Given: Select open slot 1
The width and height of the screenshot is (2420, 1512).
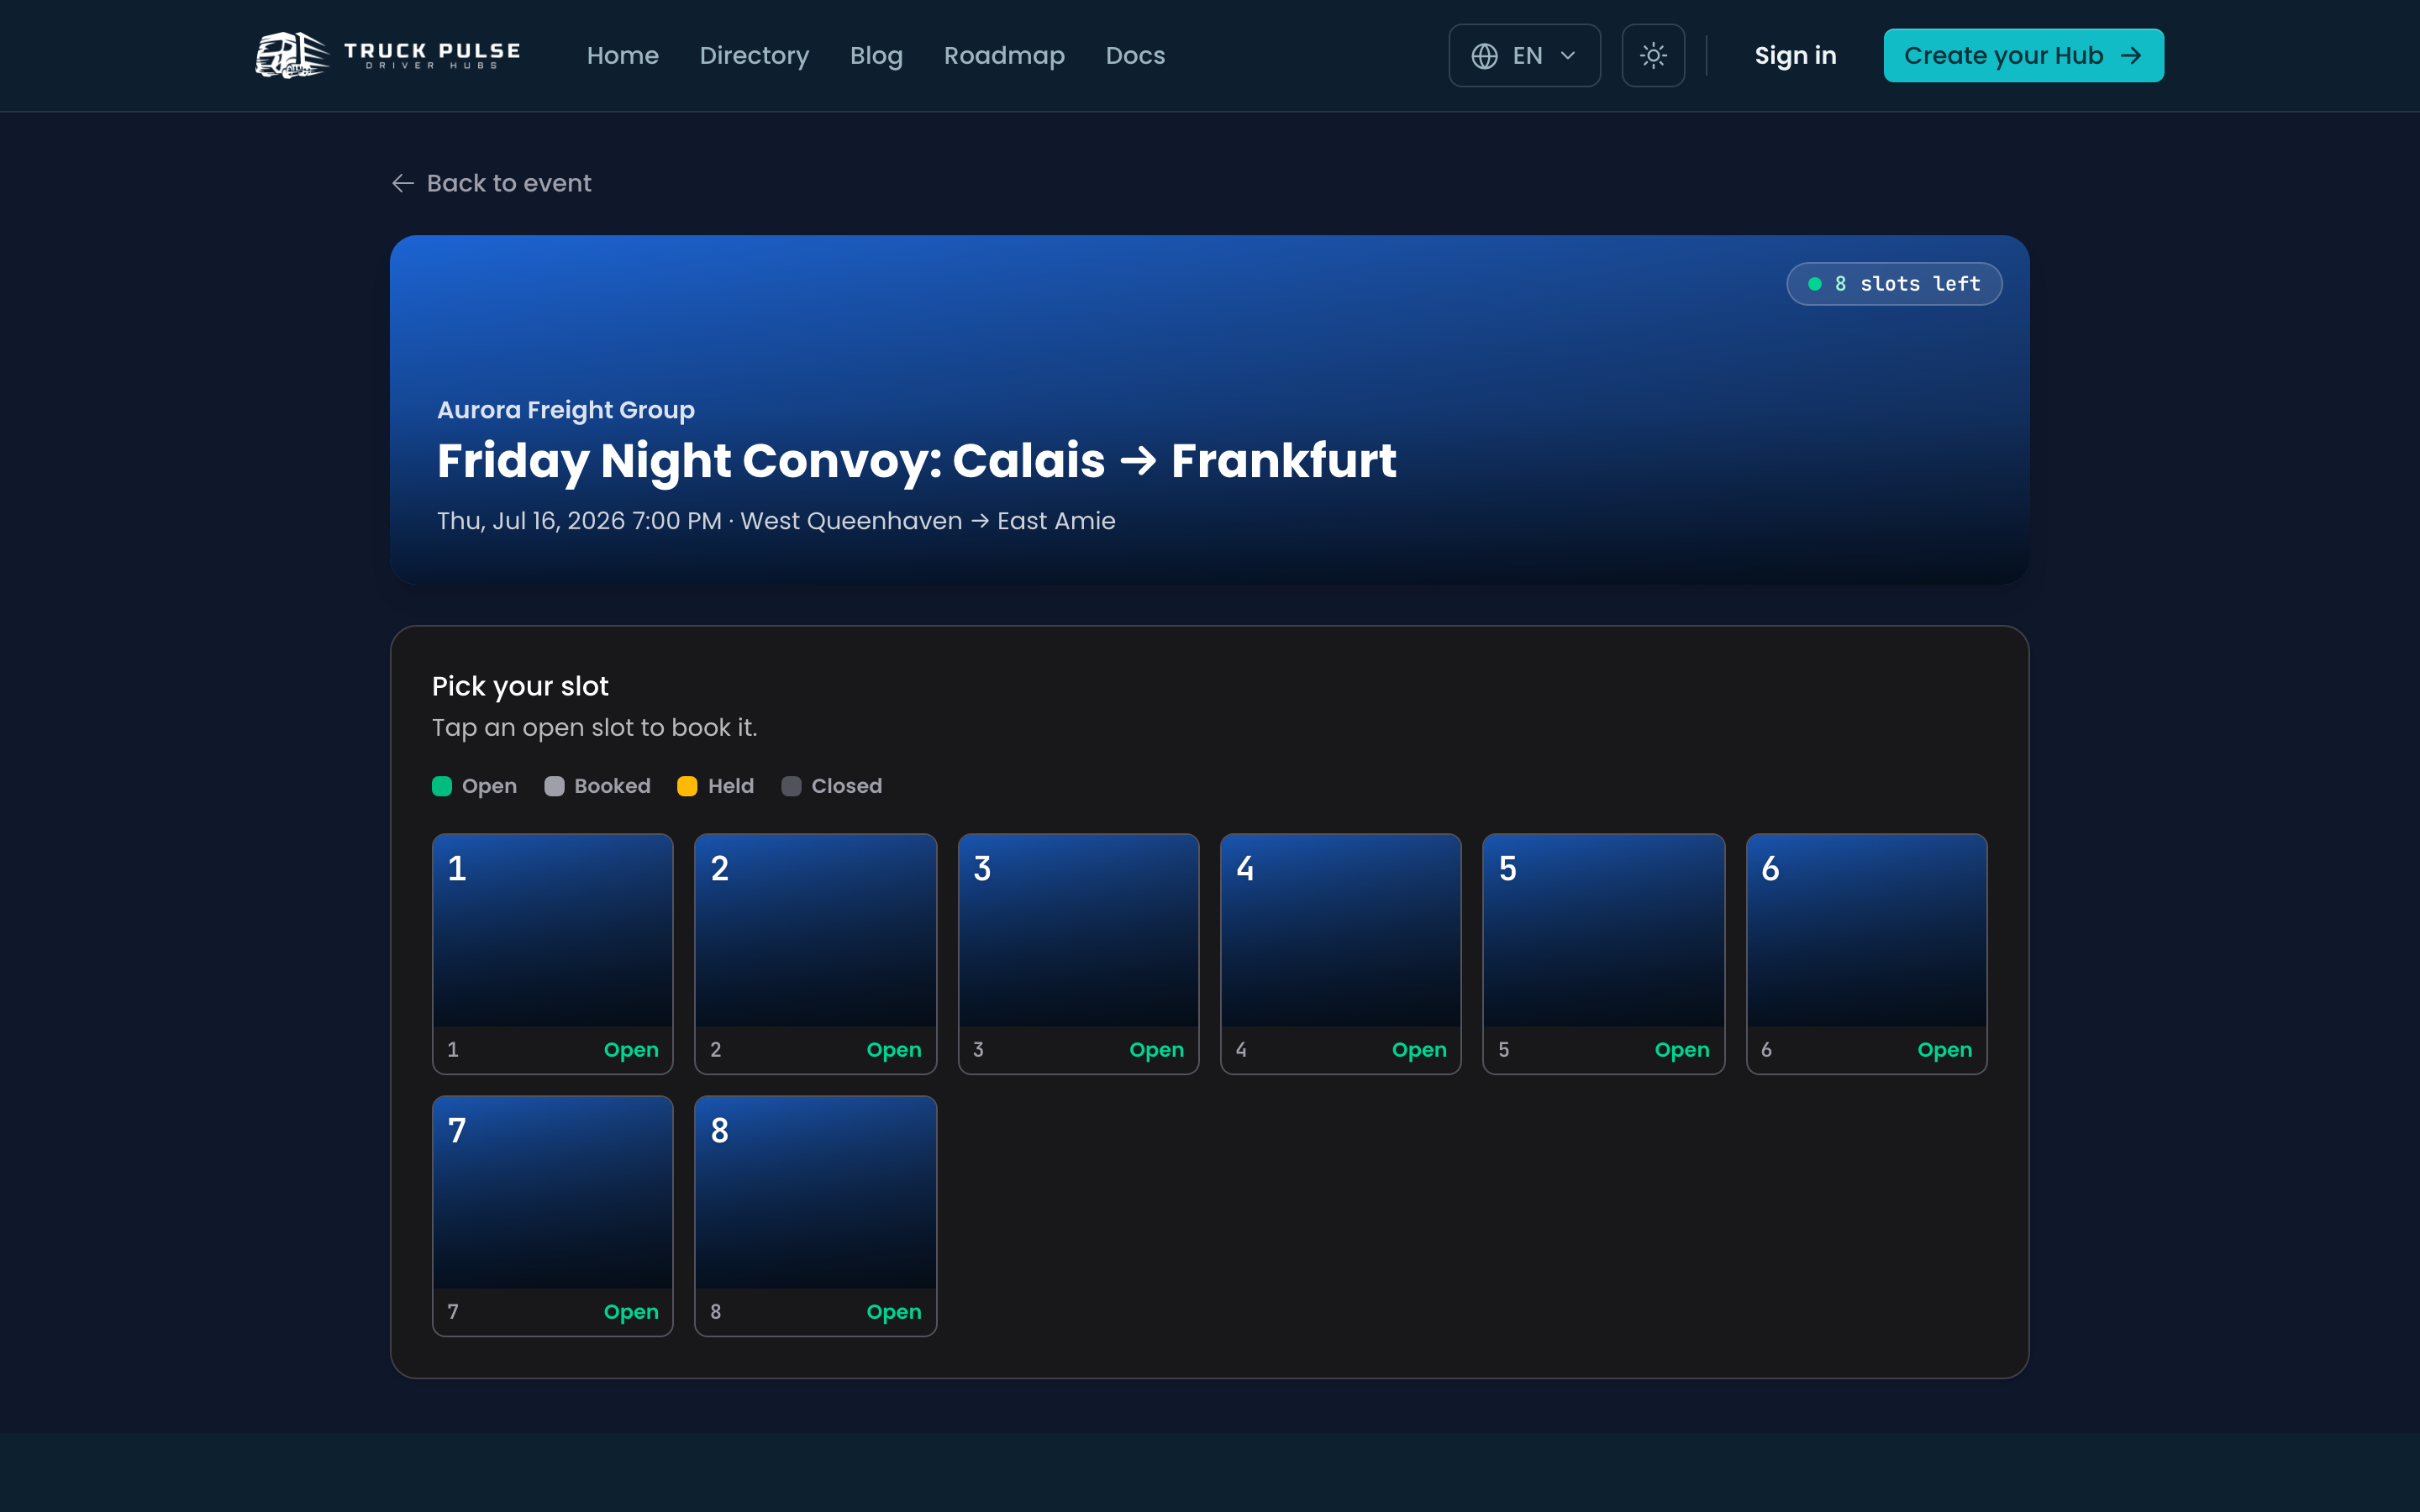Looking at the screenshot, I should coord(552,953).
